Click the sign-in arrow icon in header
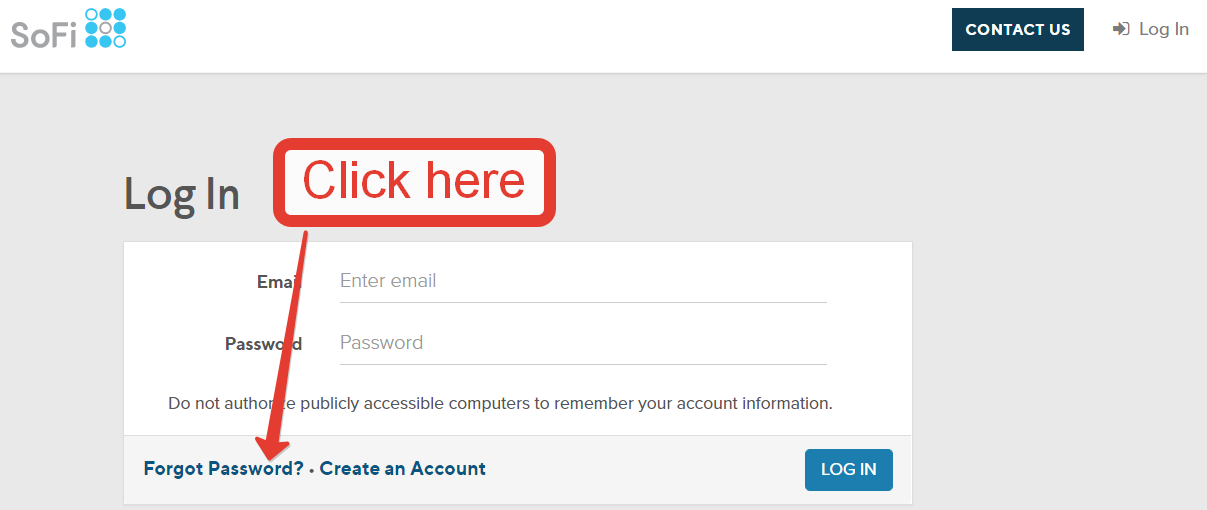 1121,29
